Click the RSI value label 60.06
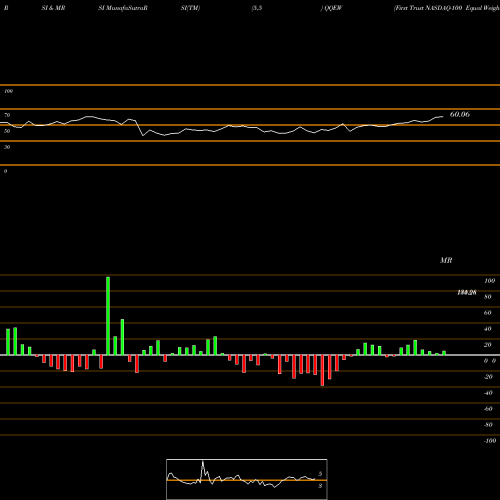This screenshot has width=500, height=500. tap(460, 114)
